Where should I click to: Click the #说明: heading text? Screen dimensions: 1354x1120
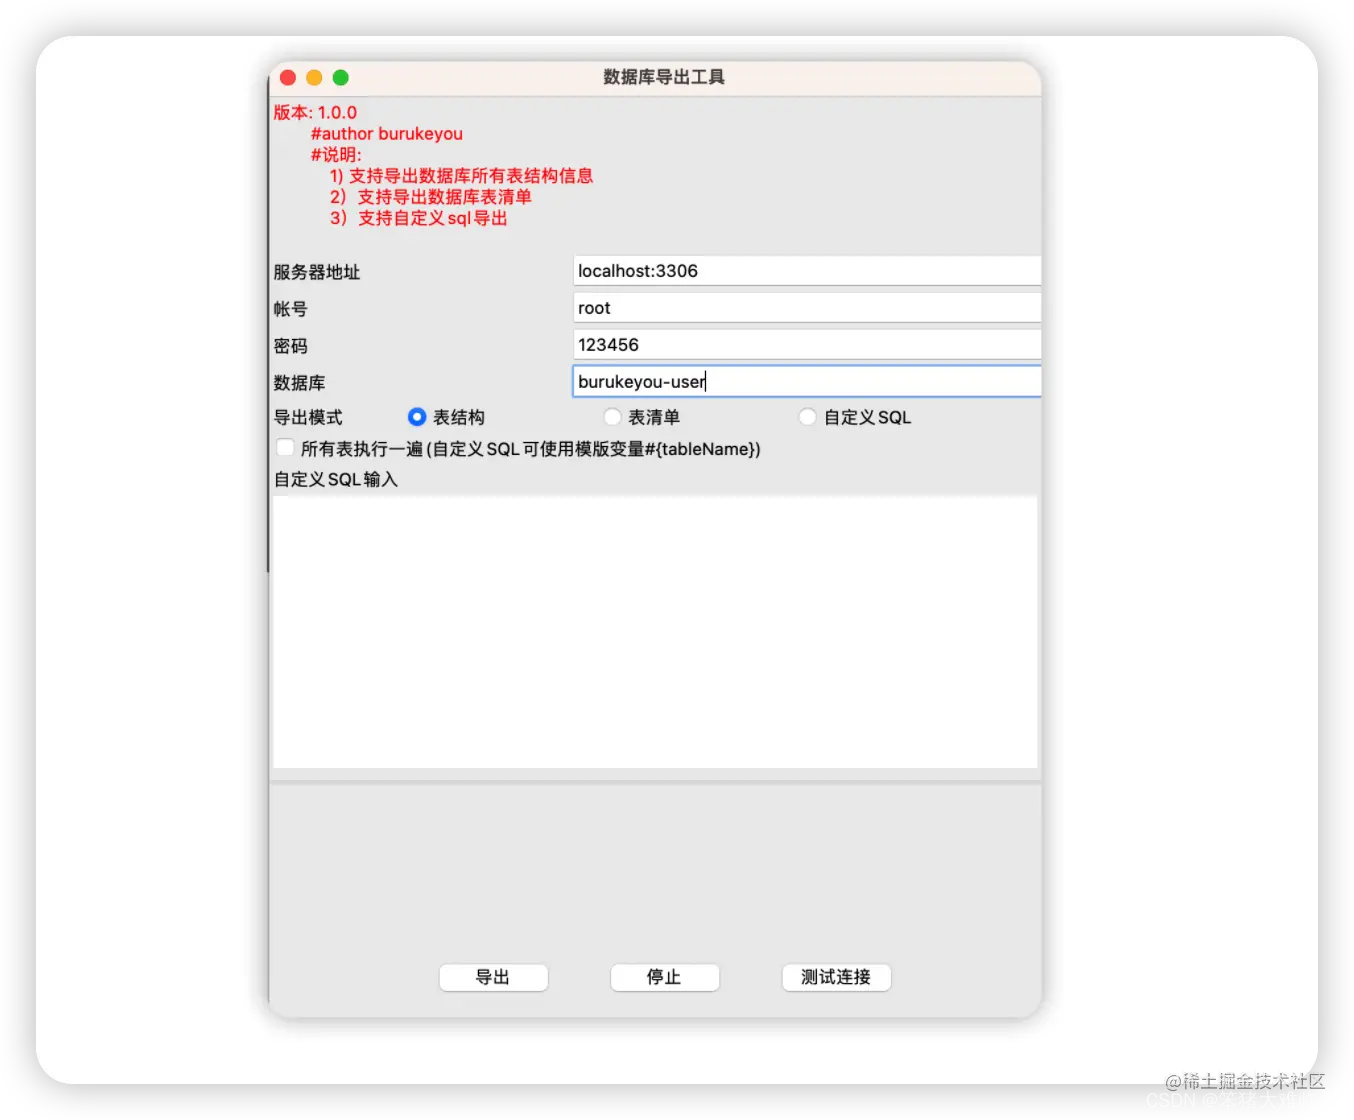click(336, 154)
